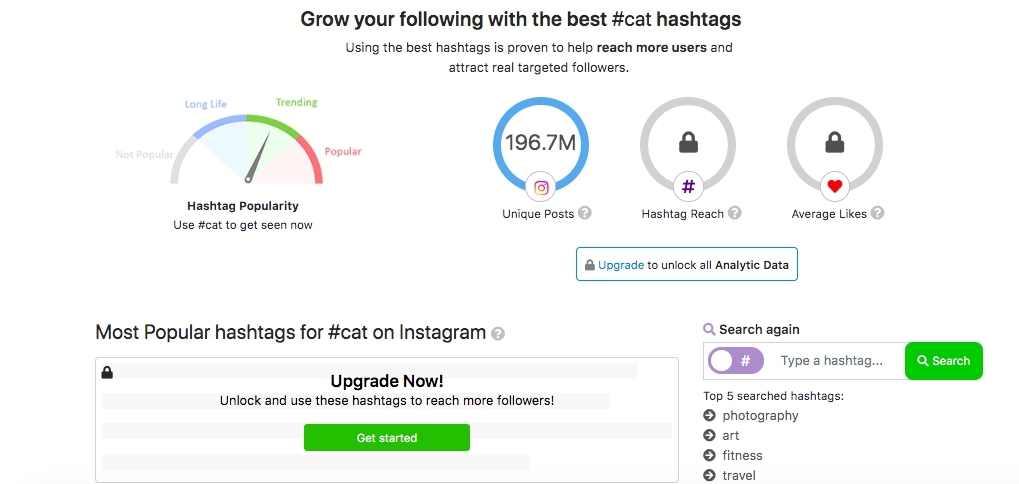1019x484 pixels.
Task: Click the 196.7M Unique Posts circle
Action: coord(541,144)
